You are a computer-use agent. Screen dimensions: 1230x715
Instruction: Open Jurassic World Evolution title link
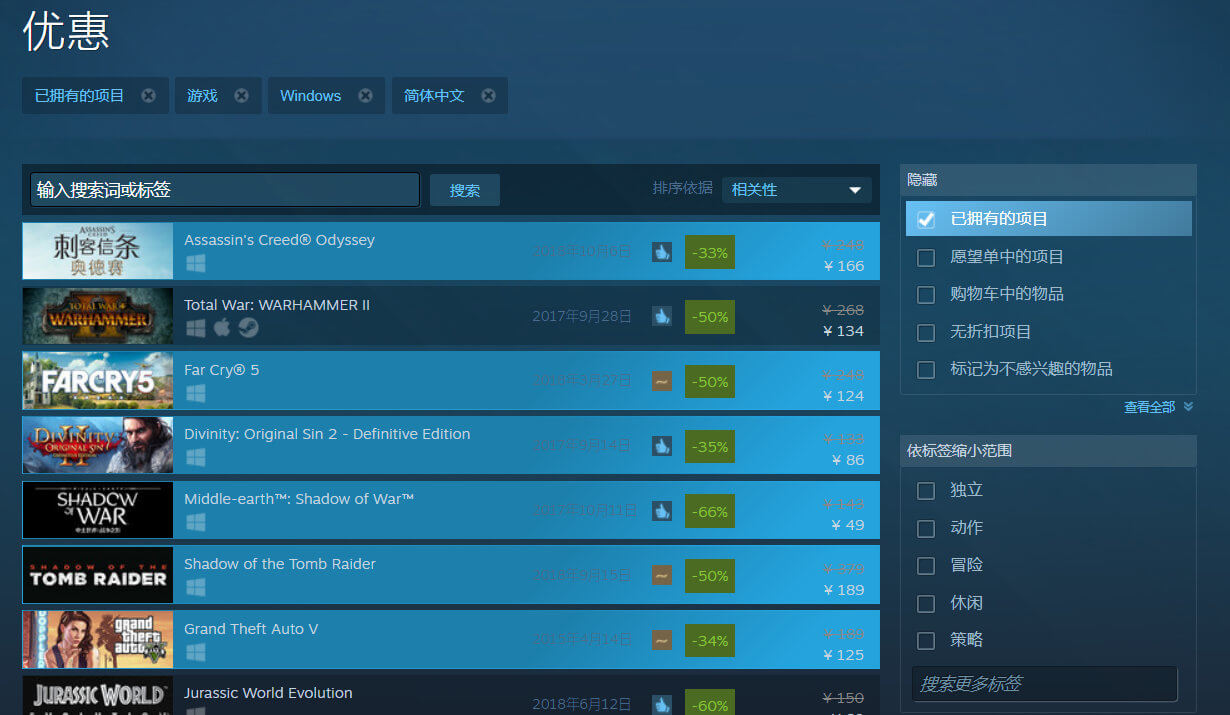coord(268,693)
